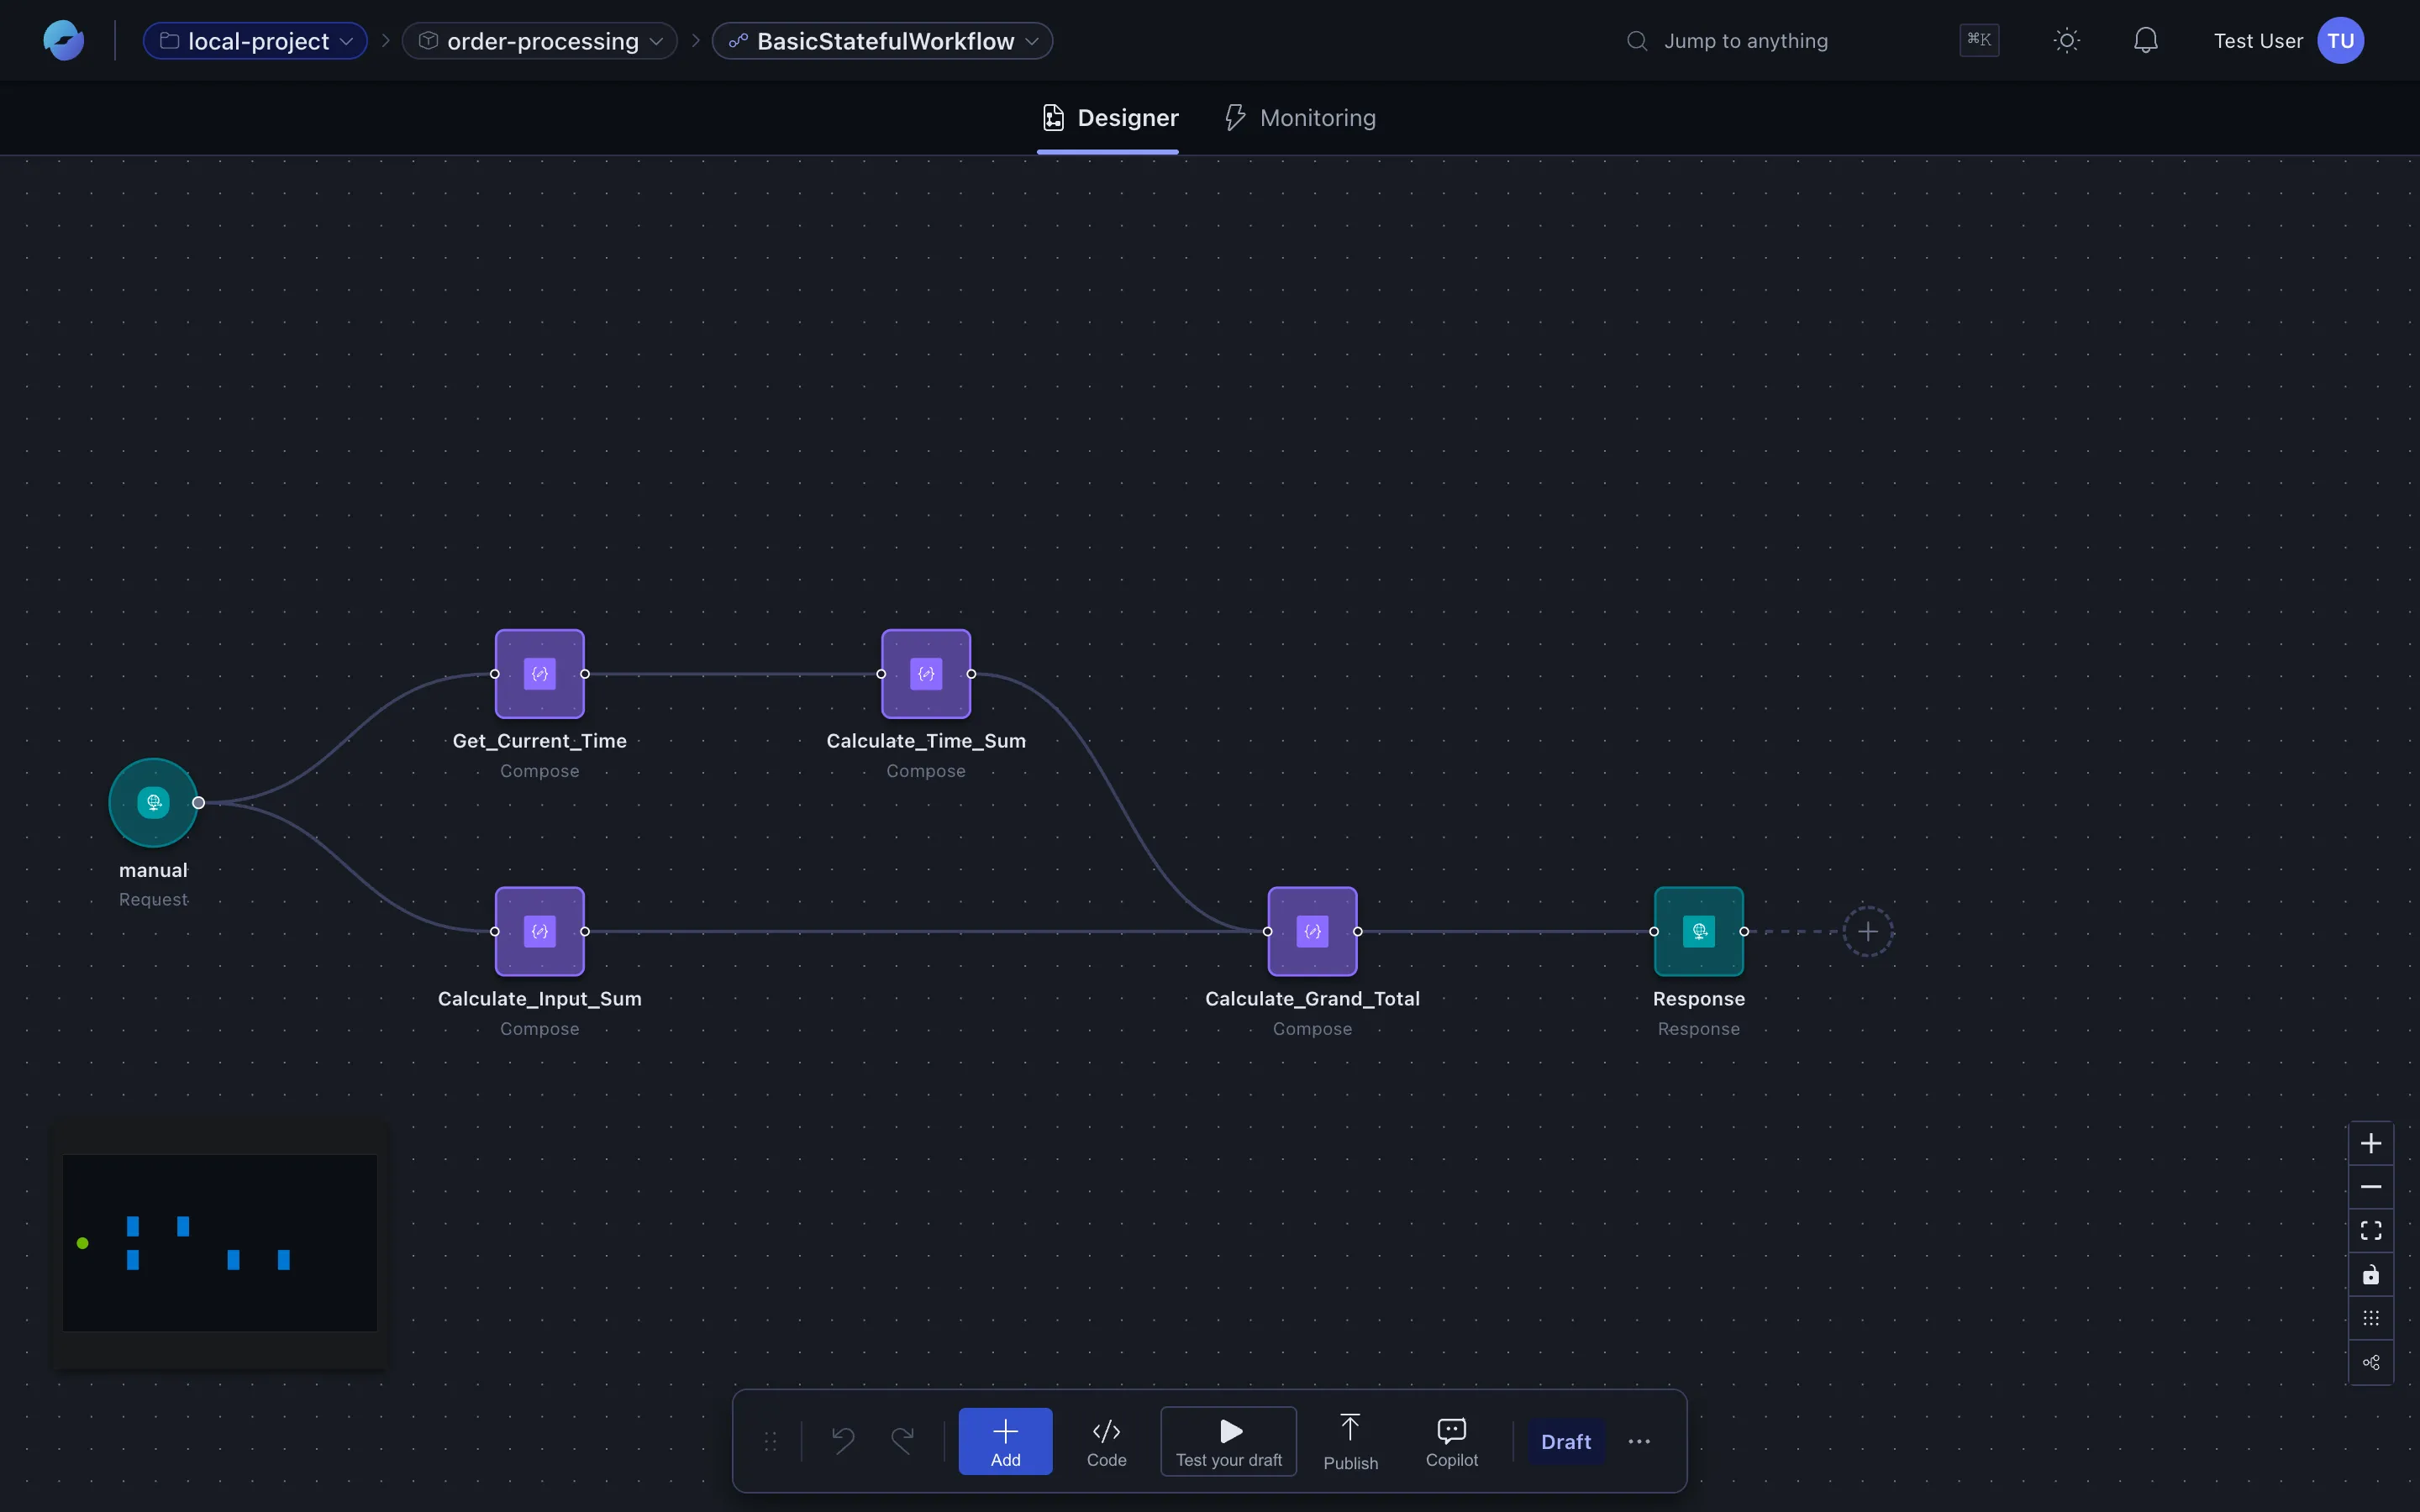Select the manual Request trigger node
Screen dimensions: 2420x1512
[x=153, y=802]
